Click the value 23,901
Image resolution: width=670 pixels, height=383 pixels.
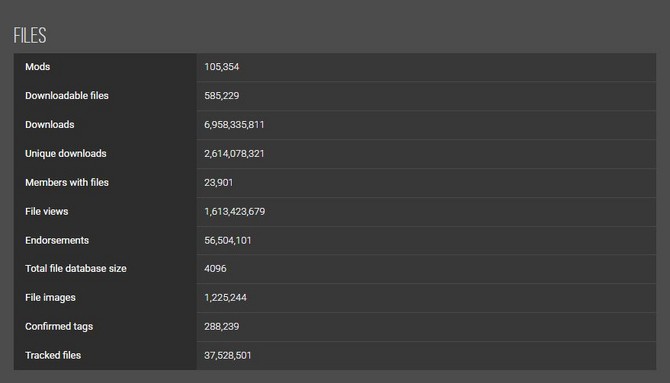pos(219,183)
